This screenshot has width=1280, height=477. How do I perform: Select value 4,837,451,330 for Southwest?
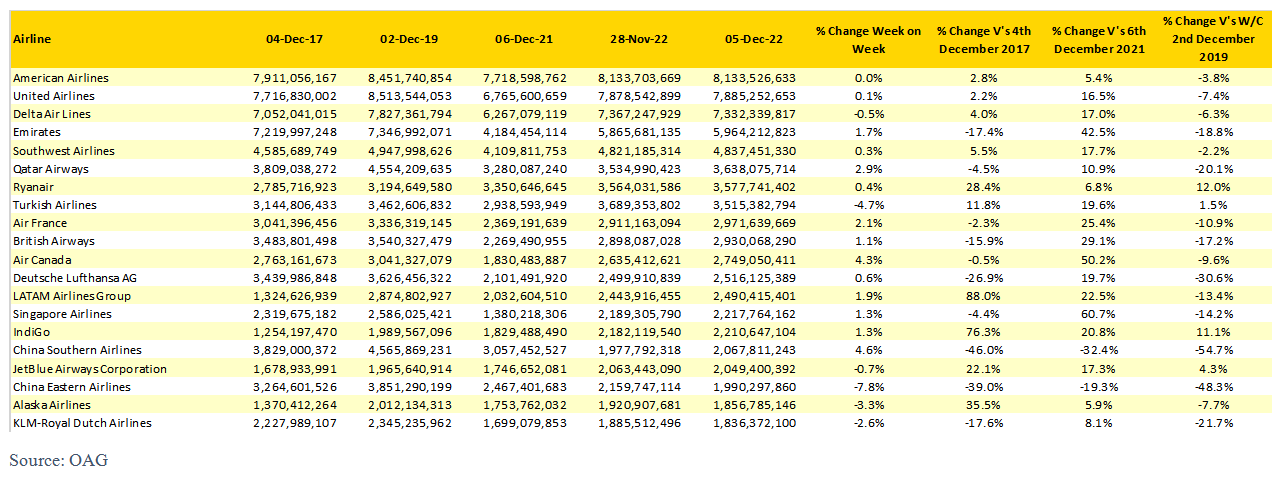pyautogui.click(x=755, y=151)
